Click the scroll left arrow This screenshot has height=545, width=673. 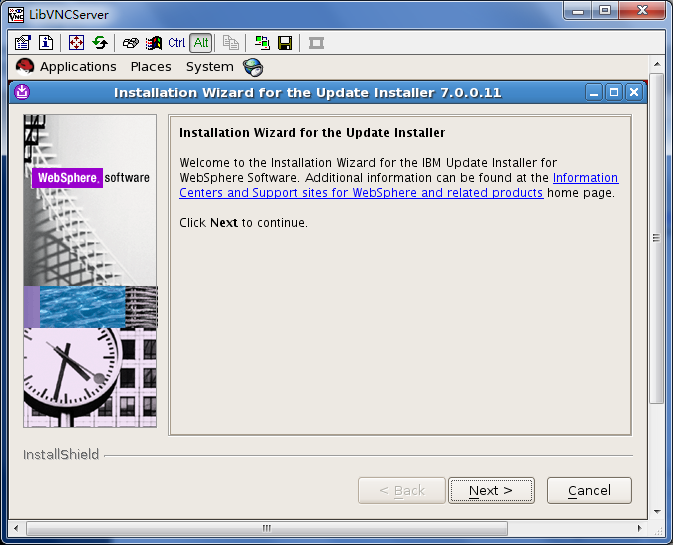coord(16,528)
